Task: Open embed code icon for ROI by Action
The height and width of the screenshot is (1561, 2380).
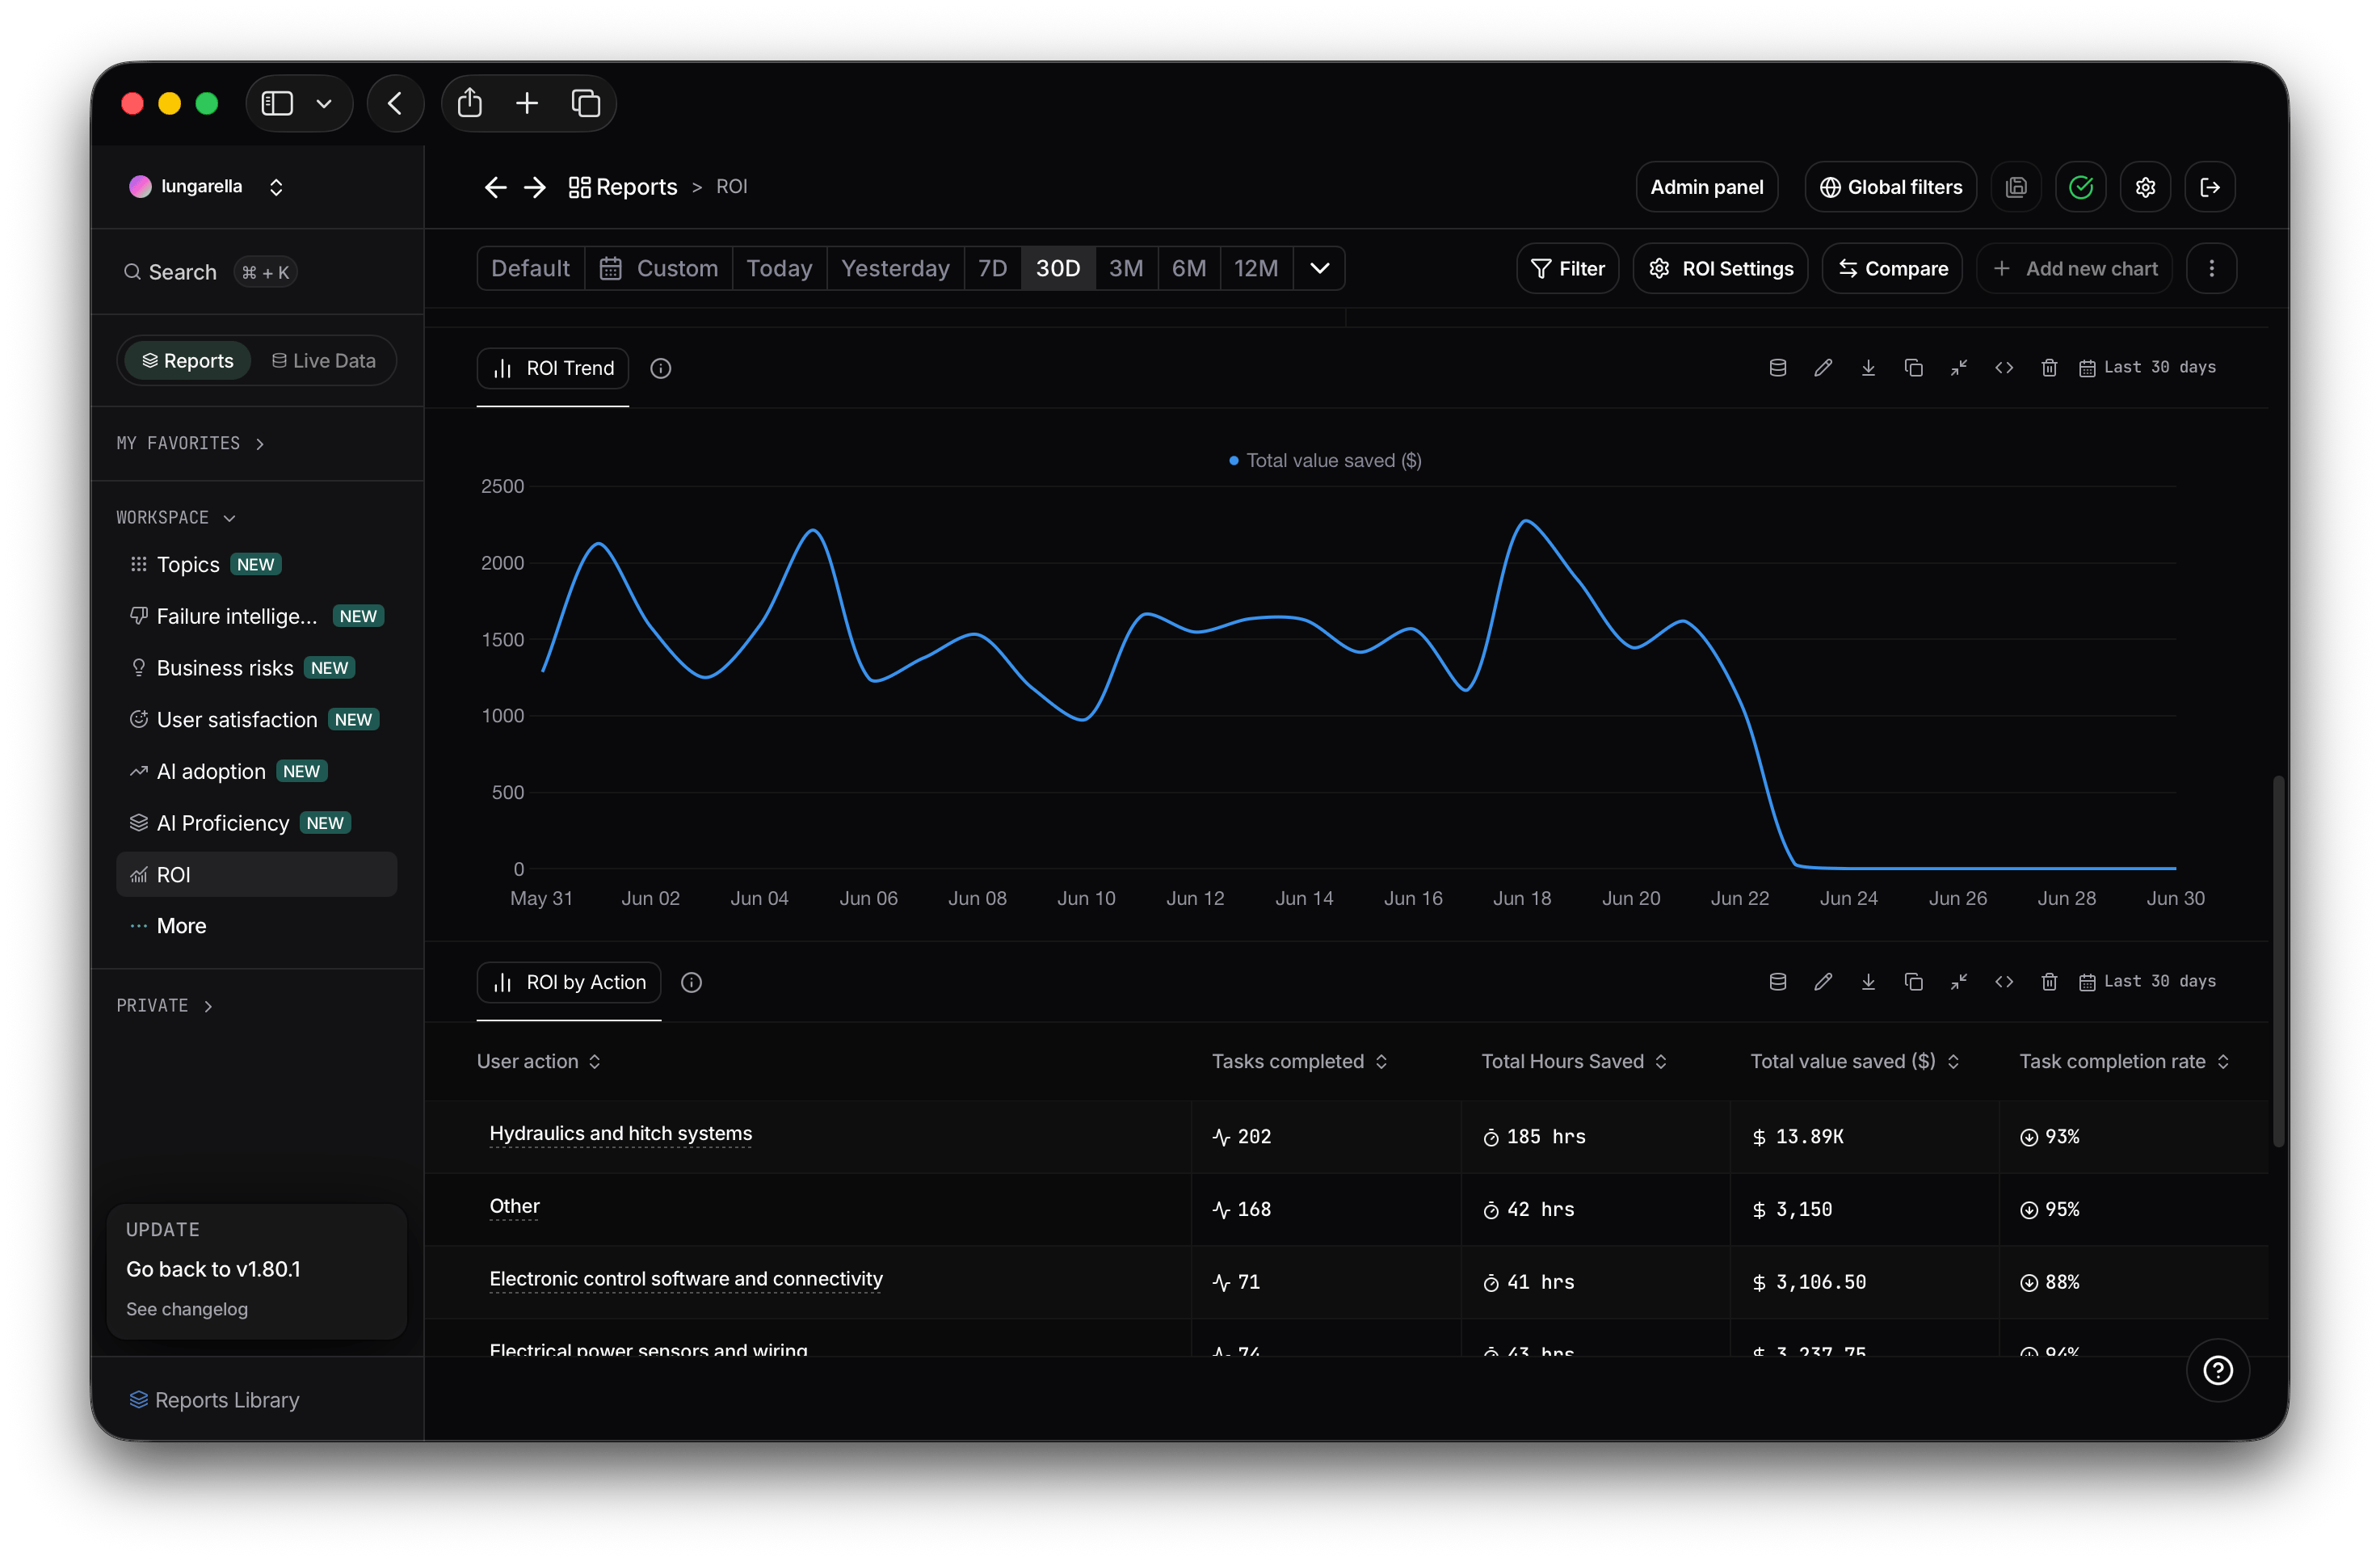Action: [2004, 982]
